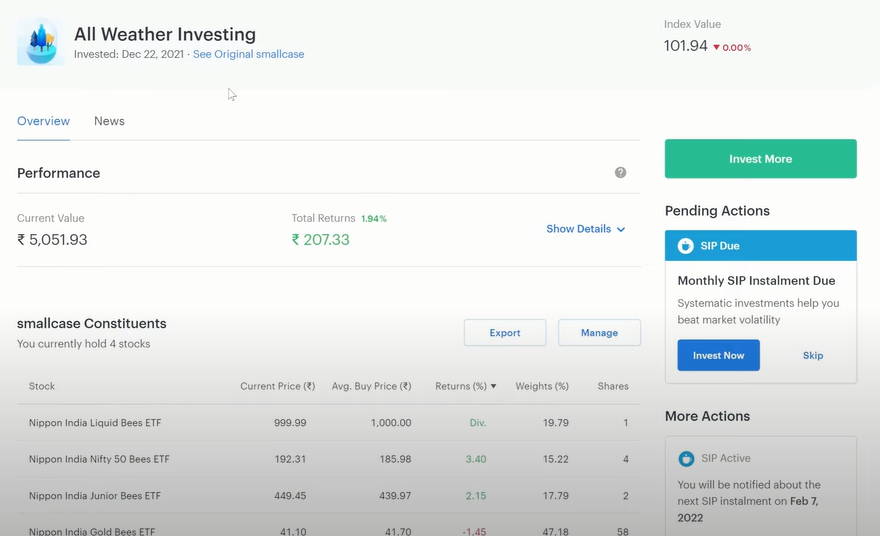The width and height of the screenshot is (880, 536).
Task: Skip the monthly SIP instalment
Action: click(813, 355)
